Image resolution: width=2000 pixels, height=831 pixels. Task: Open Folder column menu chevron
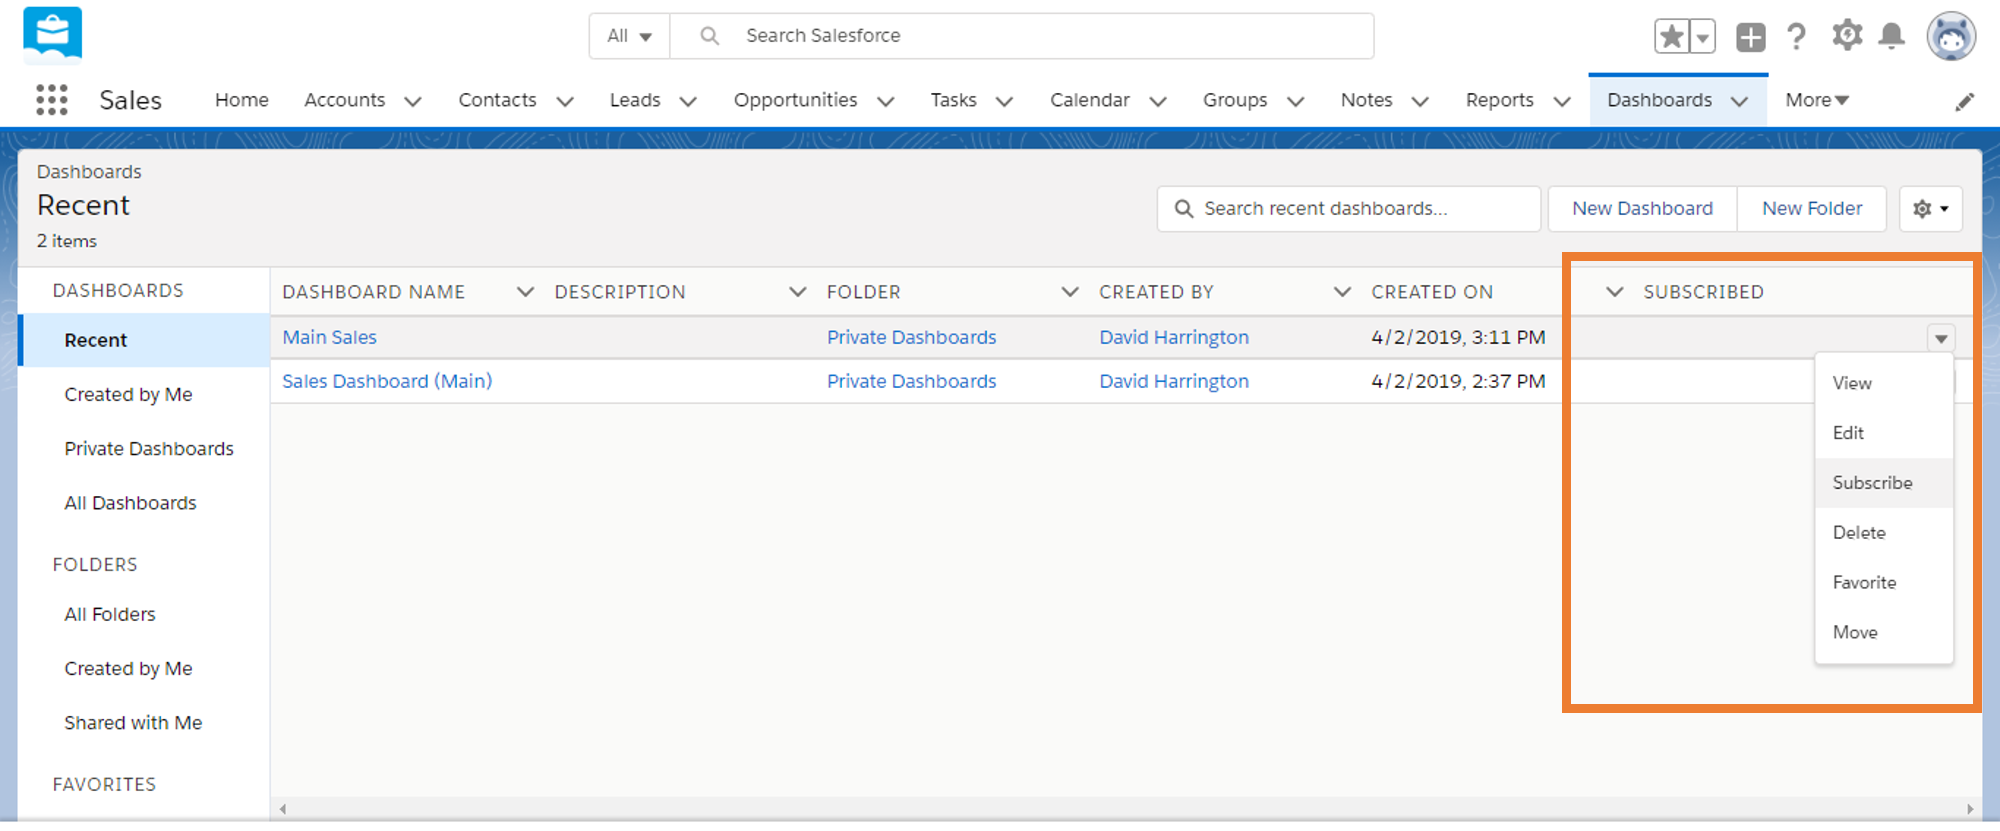point(1070,292)
